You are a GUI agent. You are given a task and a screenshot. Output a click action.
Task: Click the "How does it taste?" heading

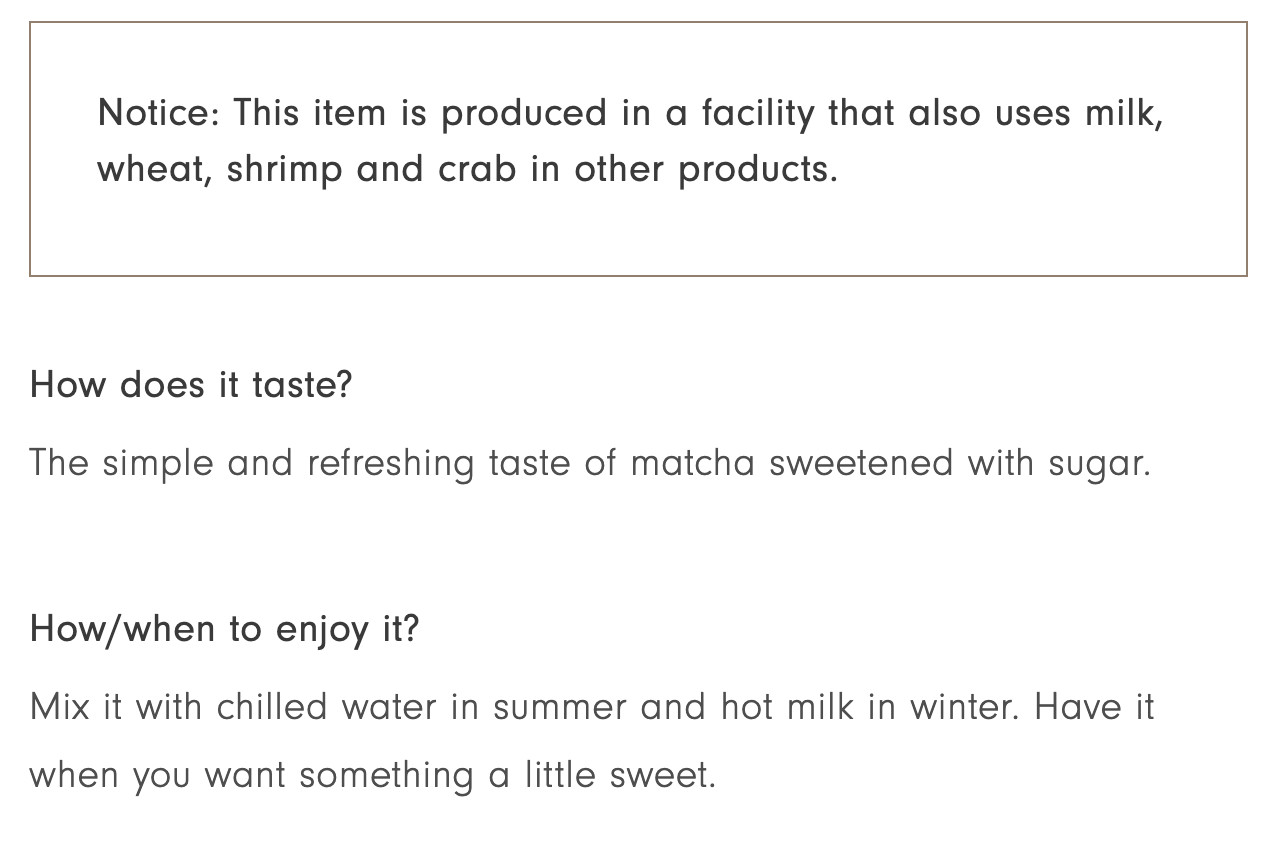tap(191, 385)
